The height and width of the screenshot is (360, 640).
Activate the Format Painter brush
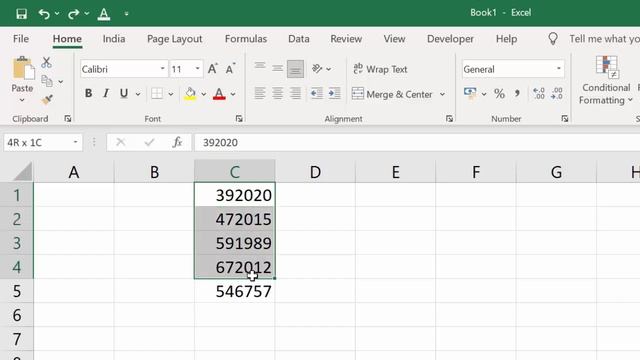(x=47, y=100)
